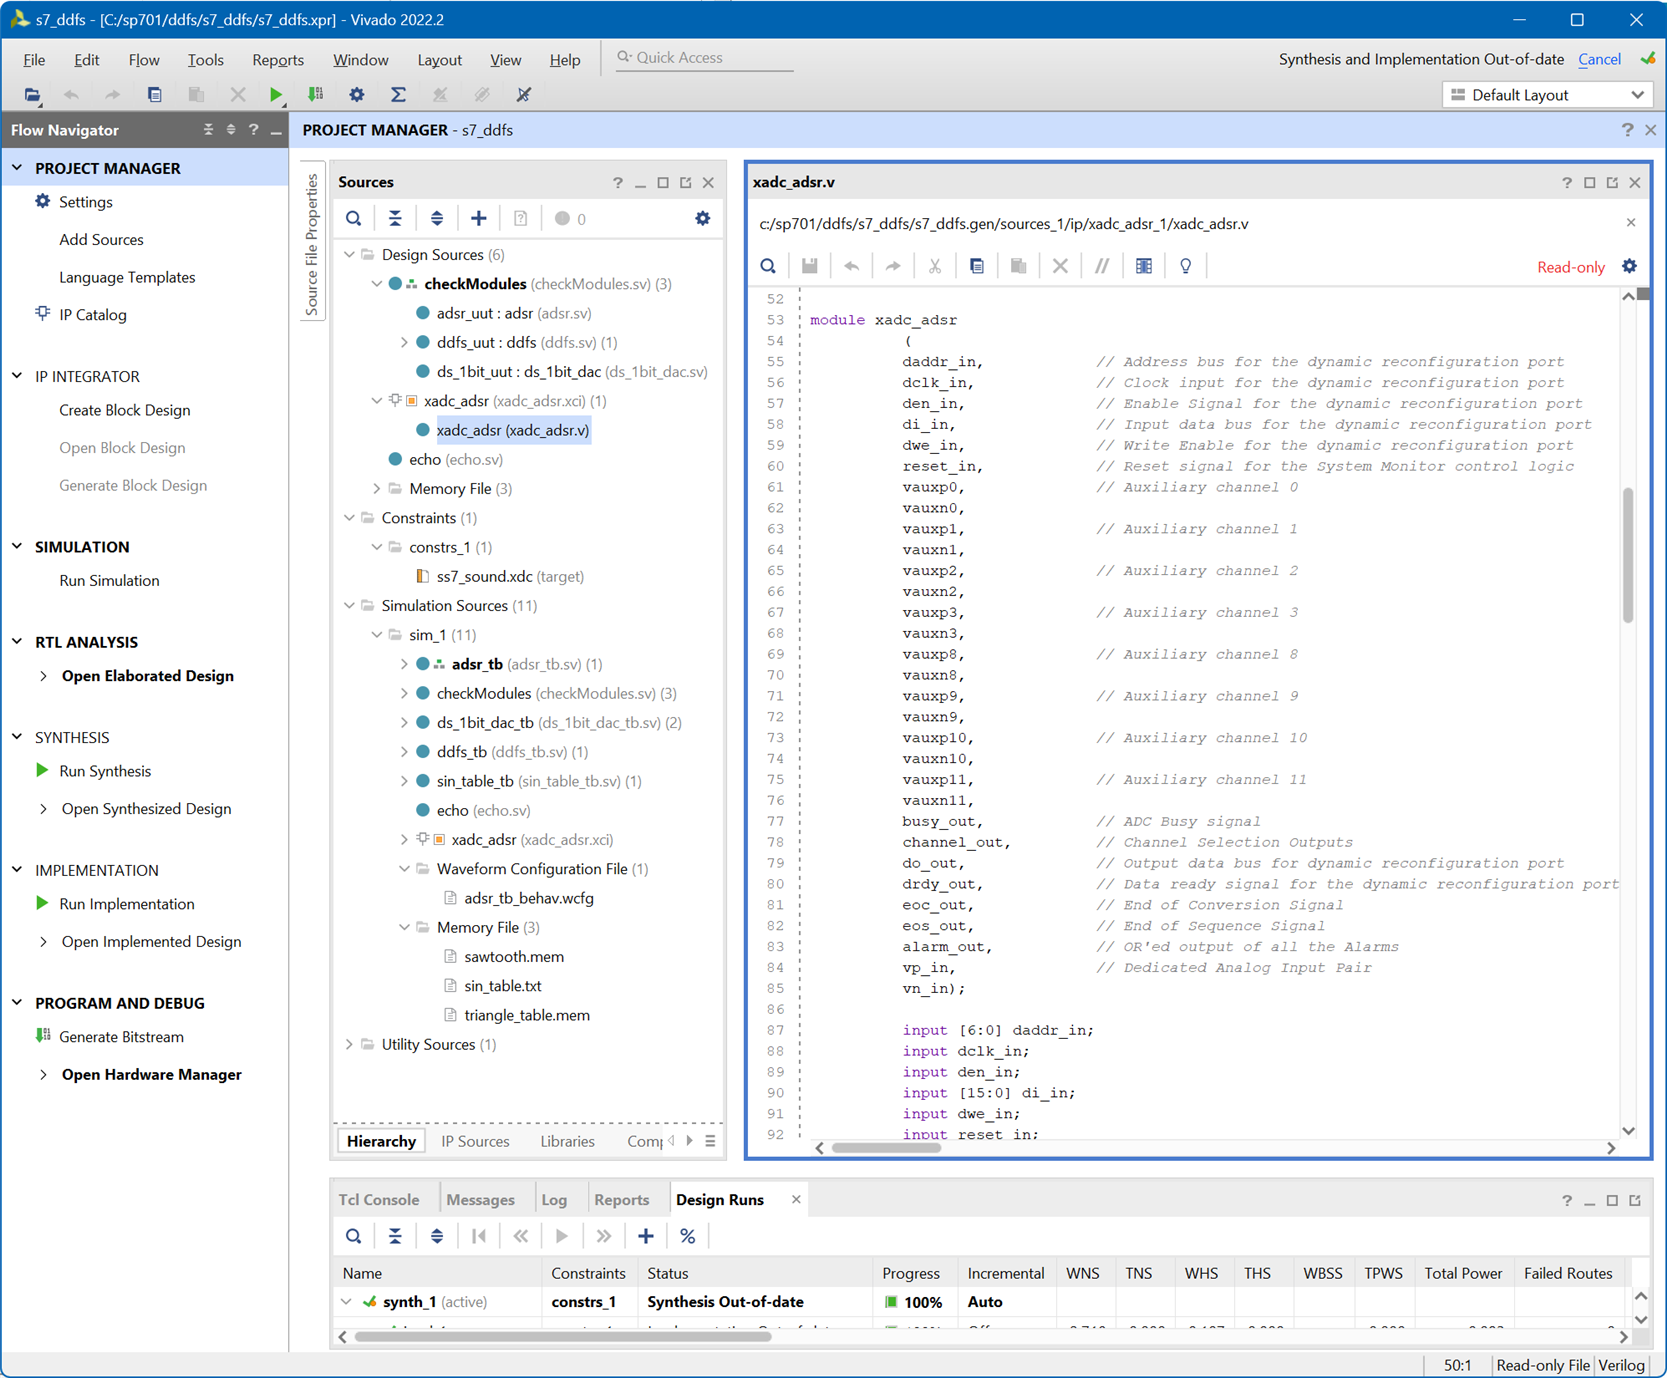Open the Tools menu
This screenshot has width=1667, height=1378.
click(x=205, y=60)
